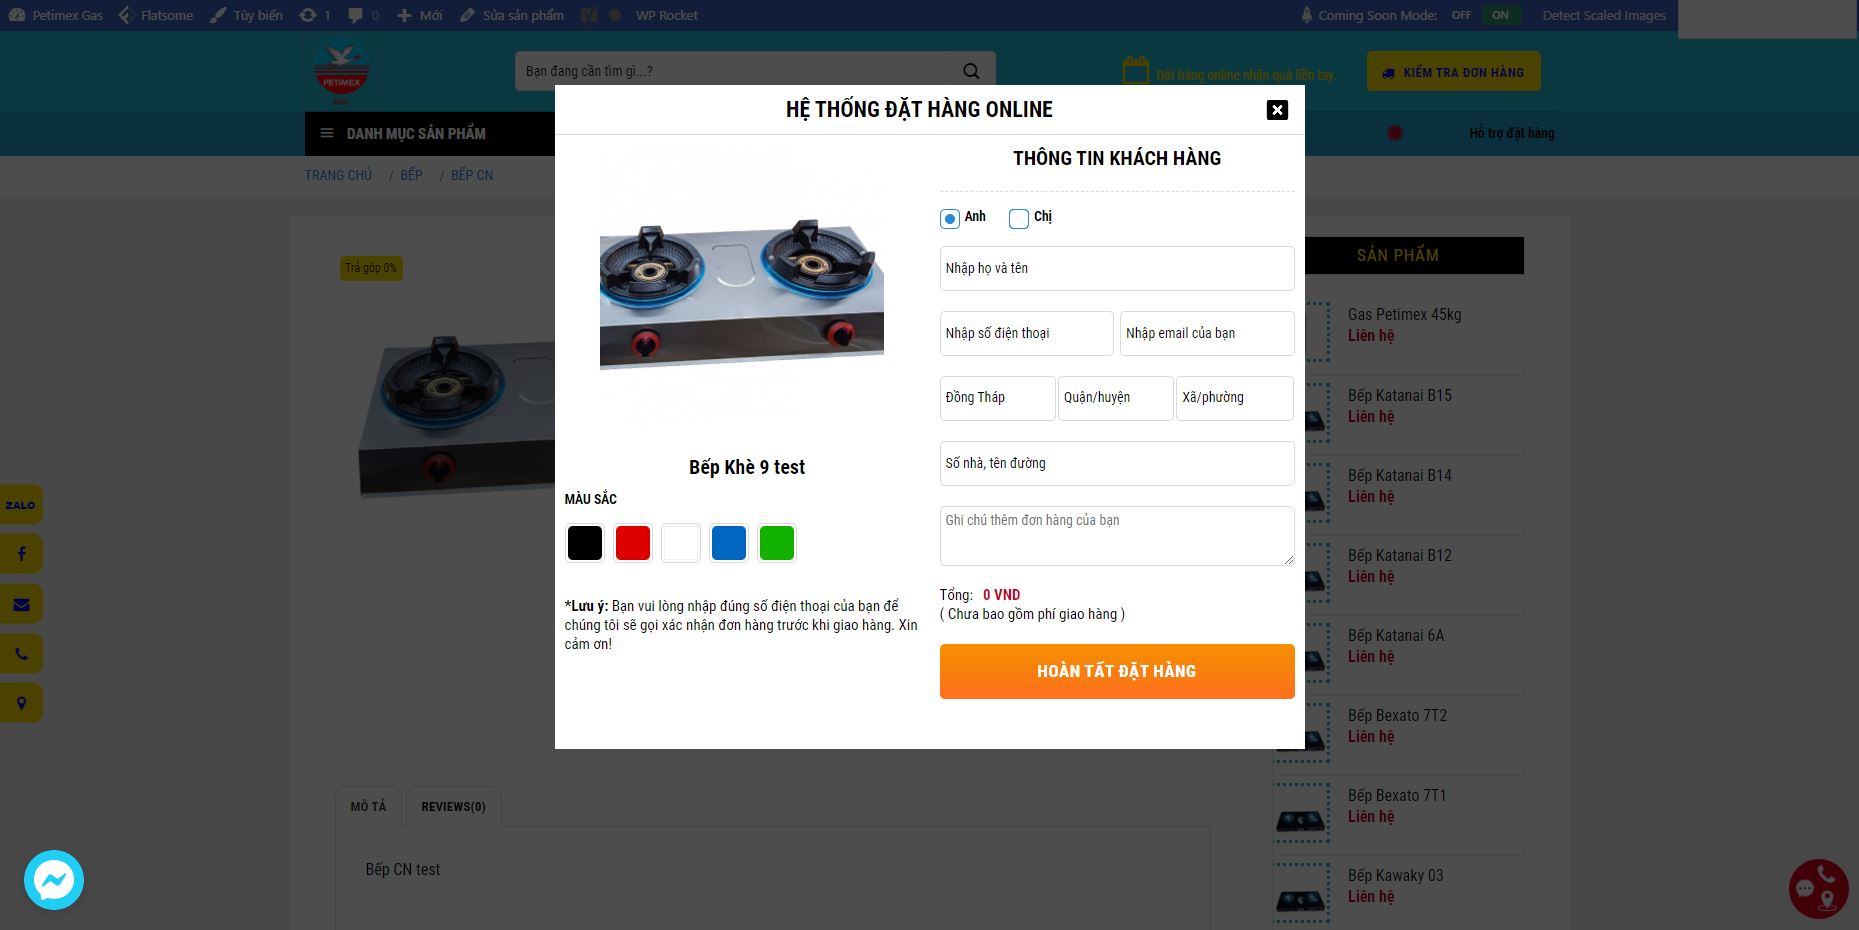Image resolution: width=1859 pixels, height=930 pixels.
Task: Click the search magnifier icon
Action: click(x=971, y=71)
